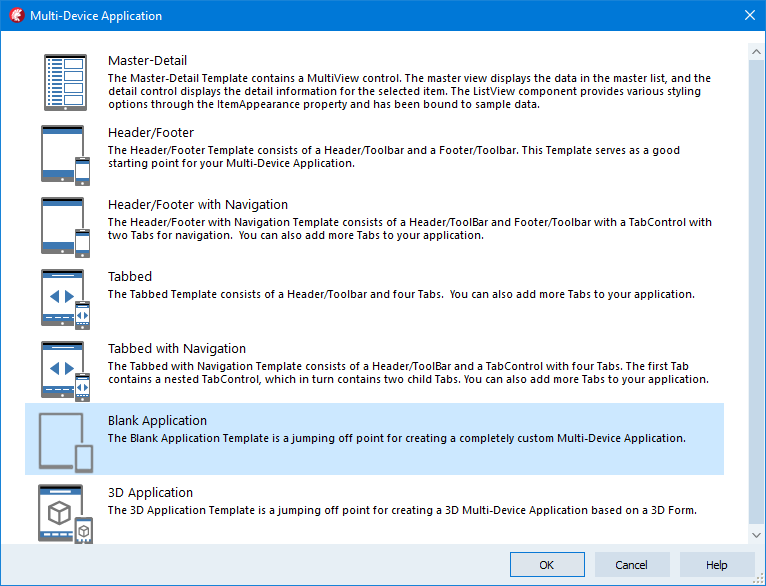This screenshot has height=586, width=766.
Task: Choose the Header/Footer title label
Action: pos(151,132)
